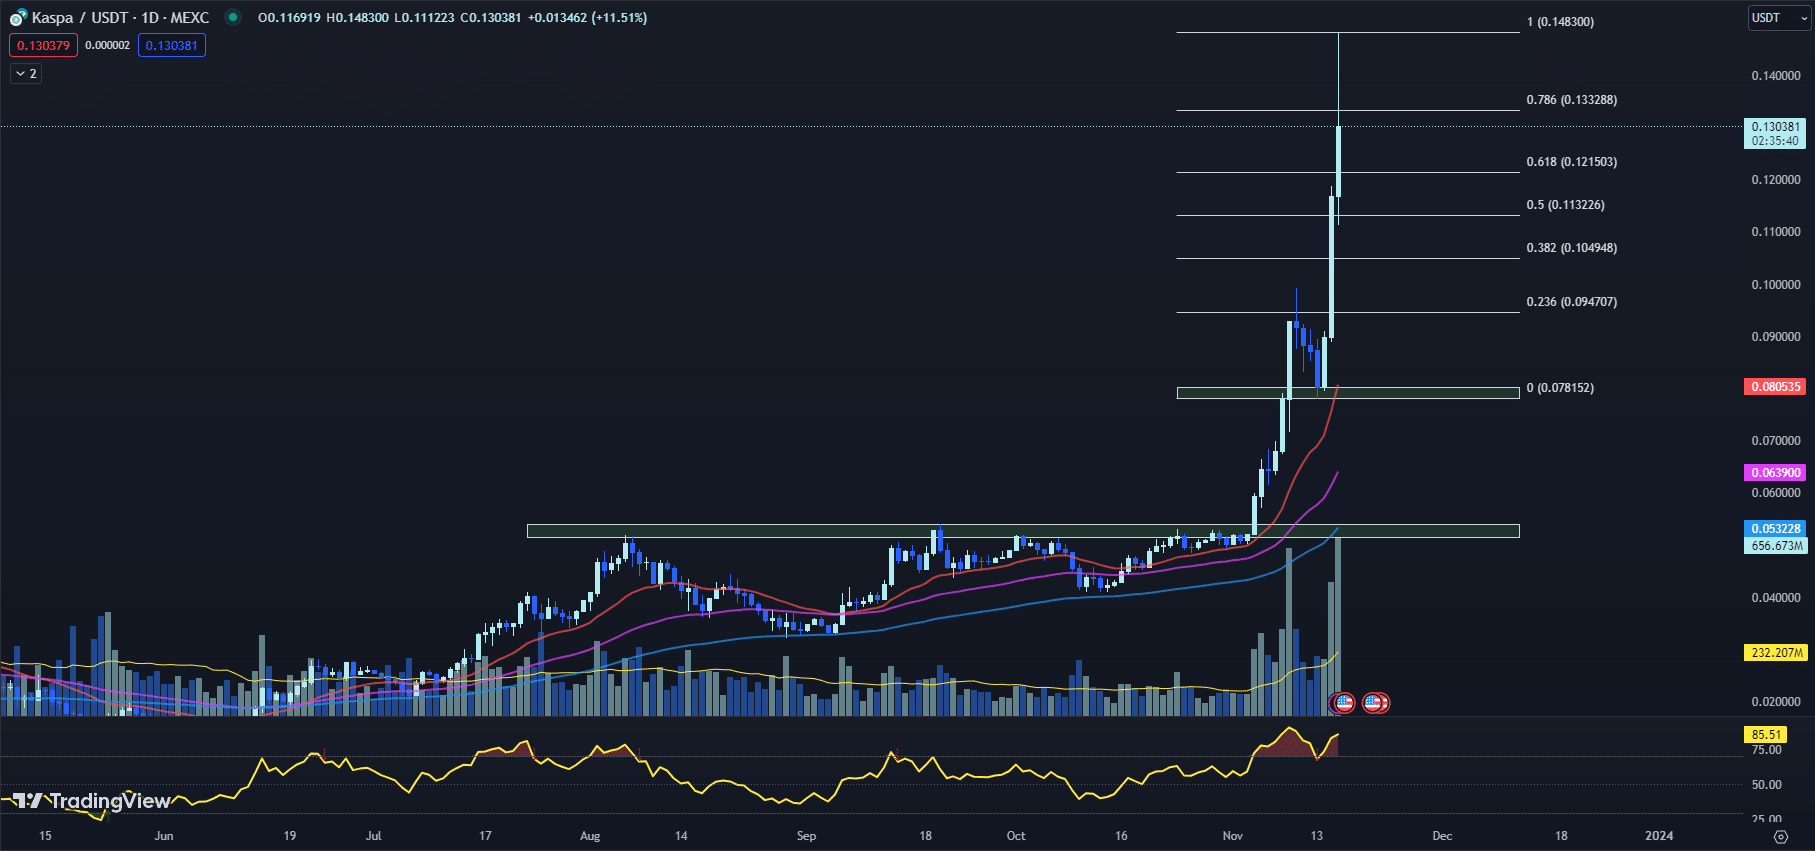Click the current price 0.130381 axis label

click(x=1775, y=127)
